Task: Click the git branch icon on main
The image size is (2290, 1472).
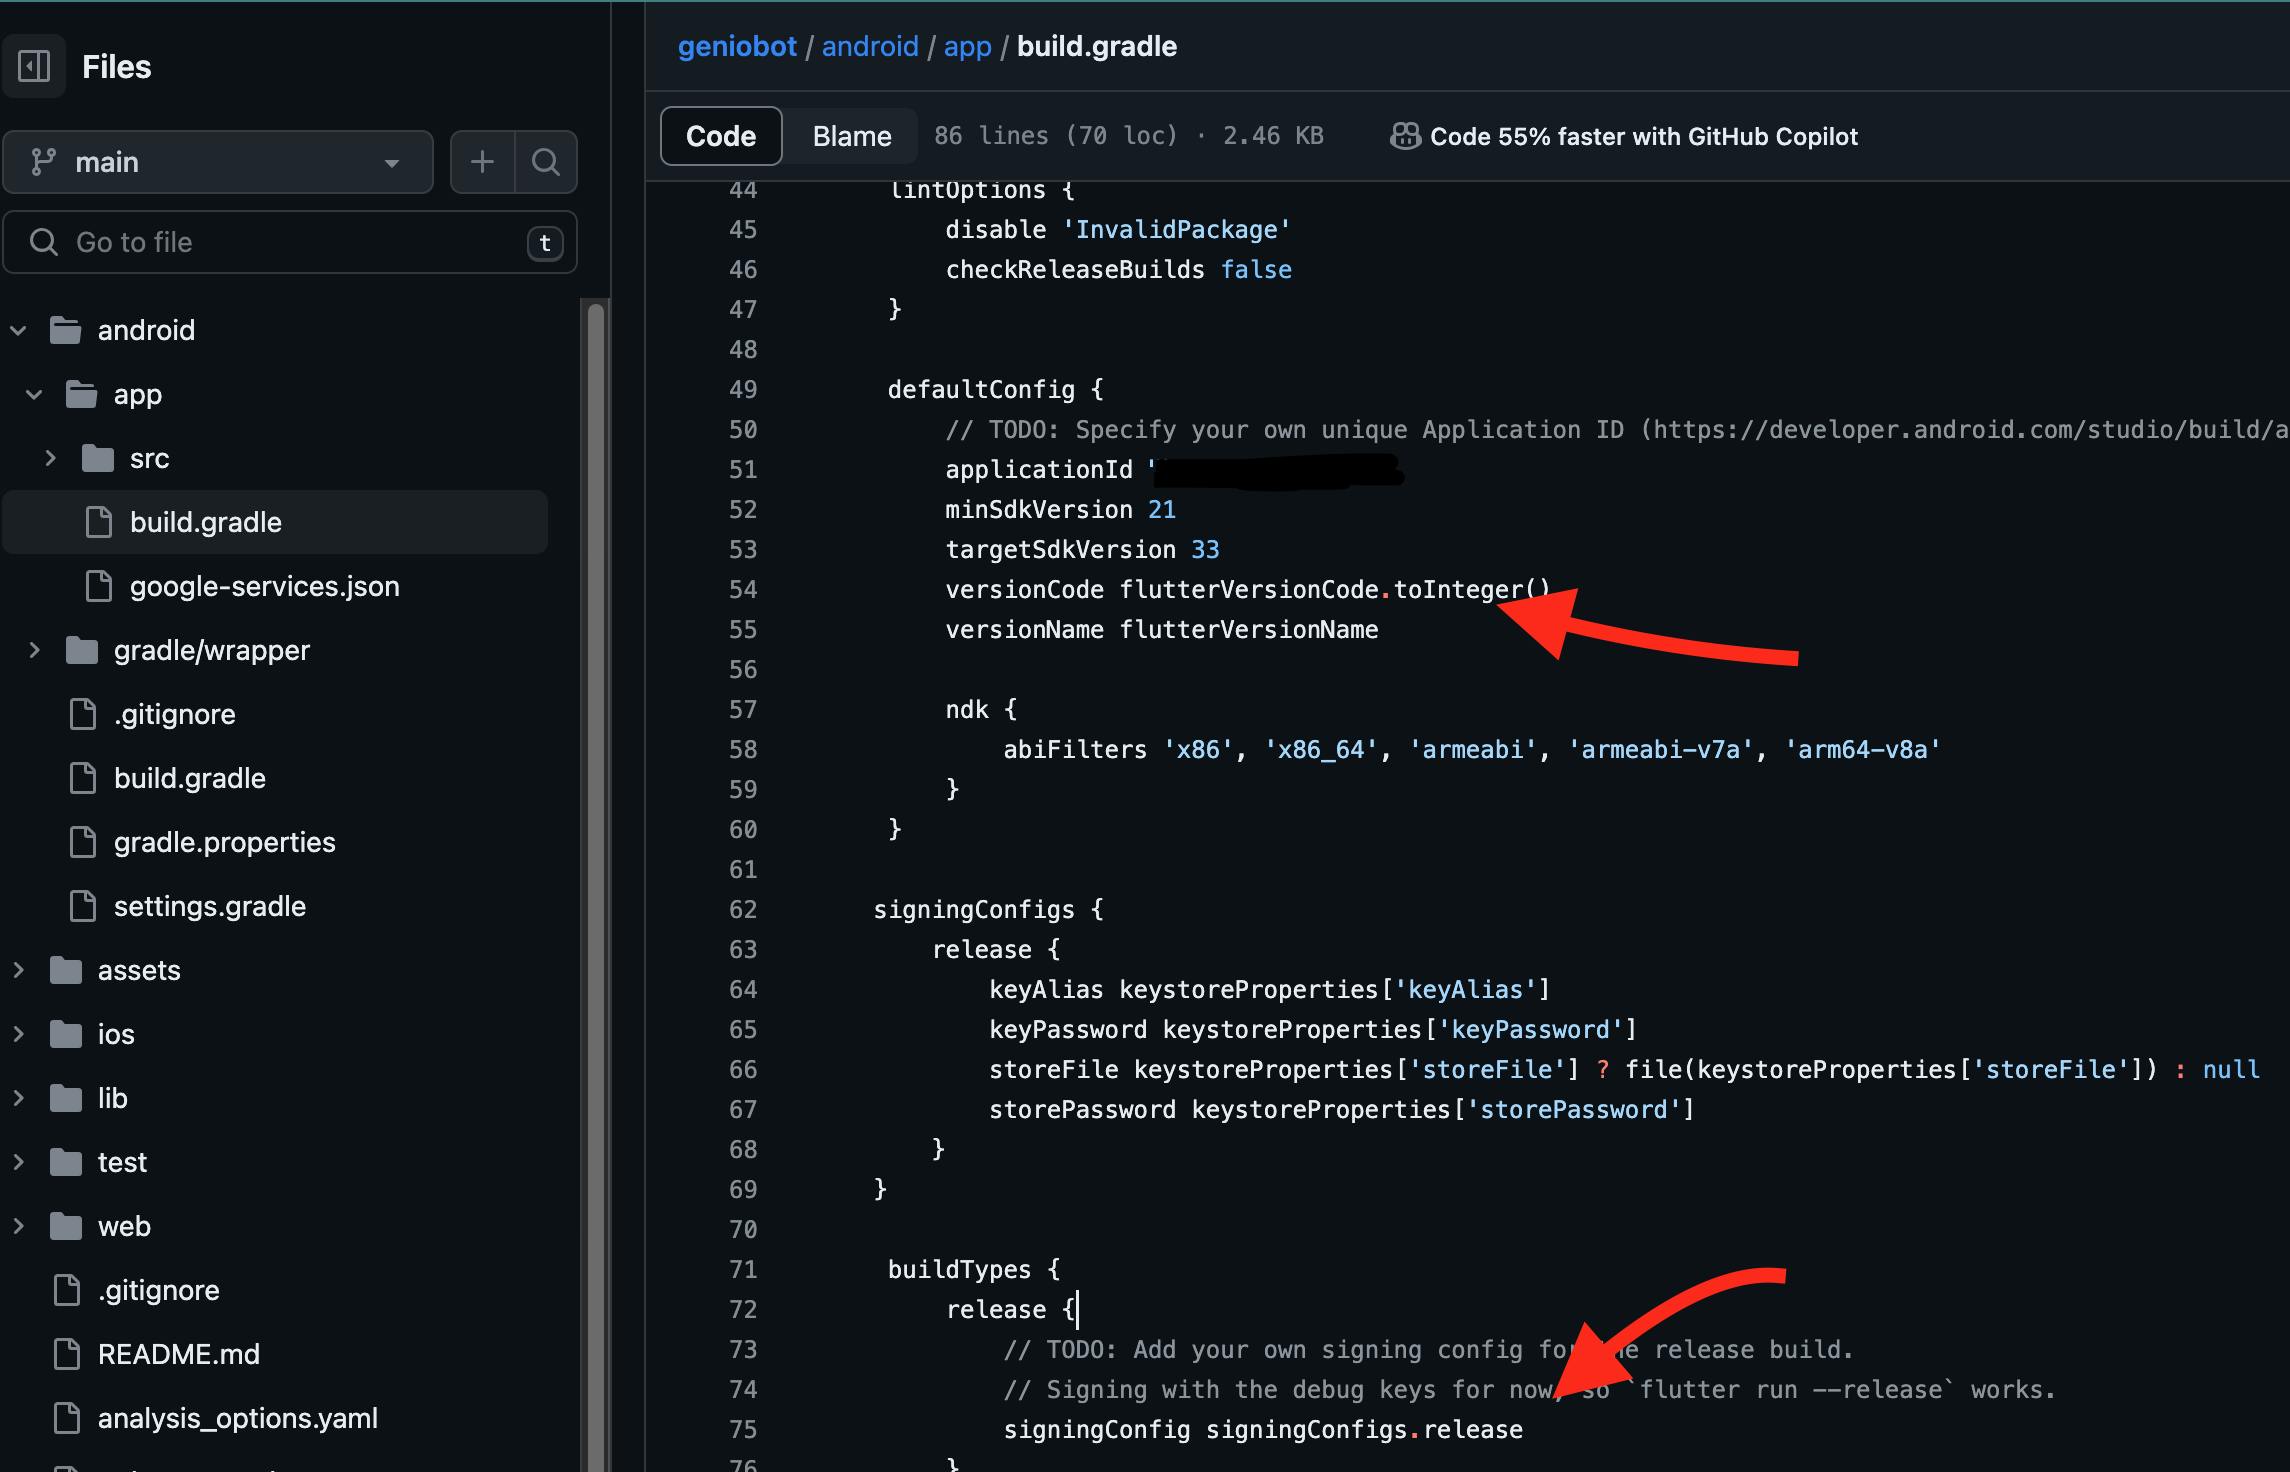Action: click(x=43, y=162)
